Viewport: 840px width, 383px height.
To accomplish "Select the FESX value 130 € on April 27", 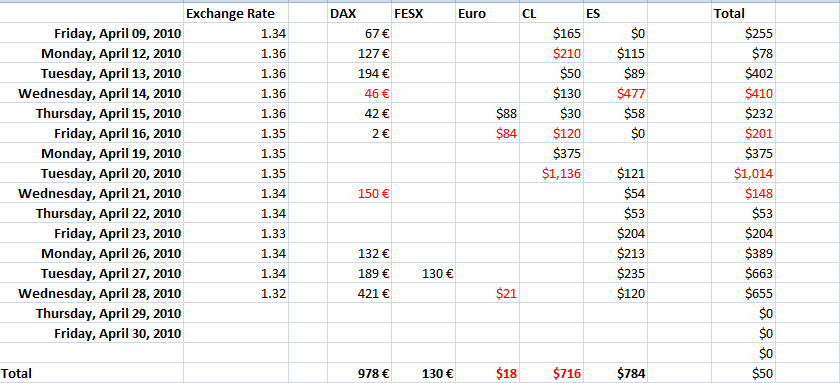I will coord(423,274).
